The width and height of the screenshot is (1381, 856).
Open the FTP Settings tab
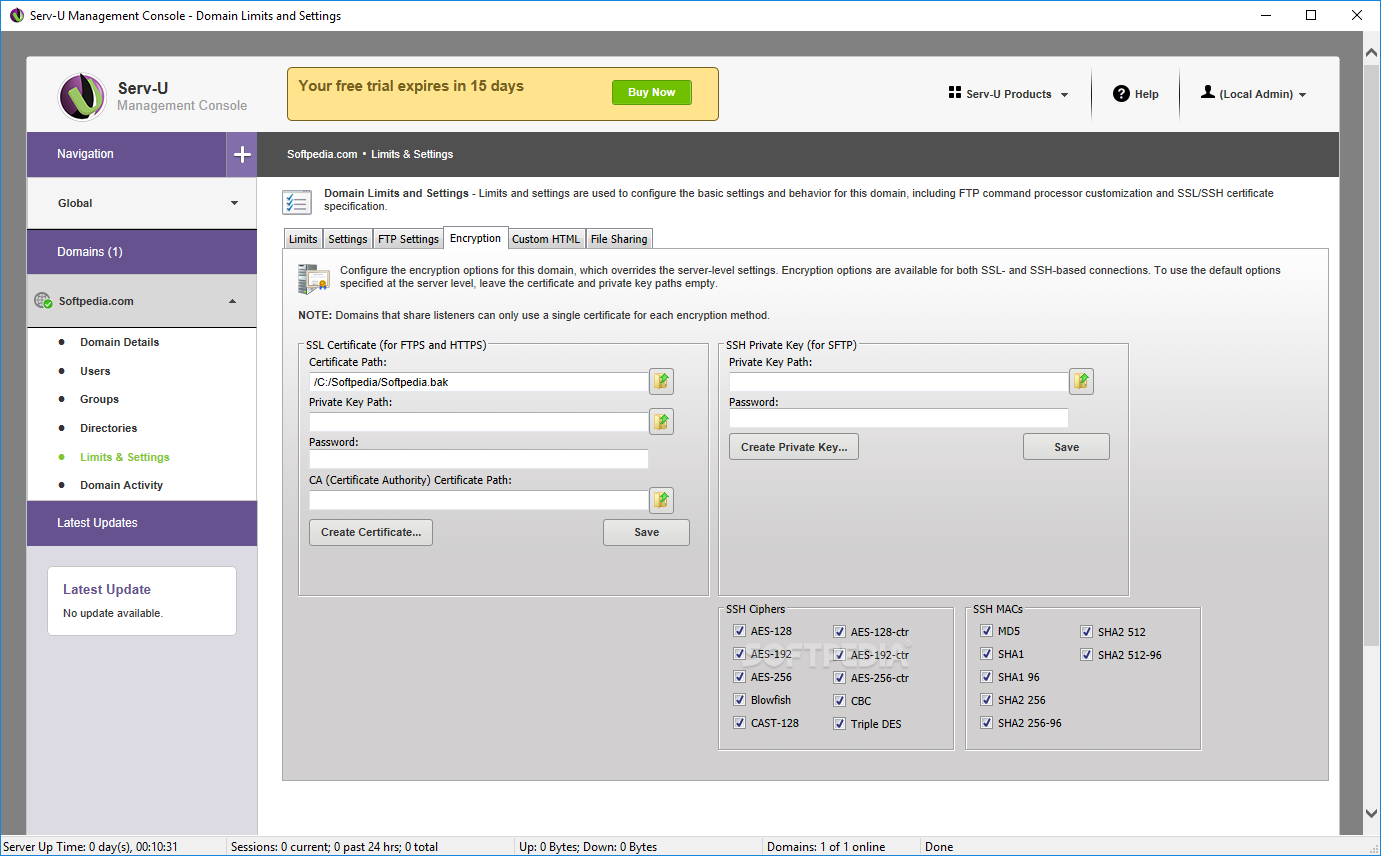pyautogui.click(x=408, y=239)
